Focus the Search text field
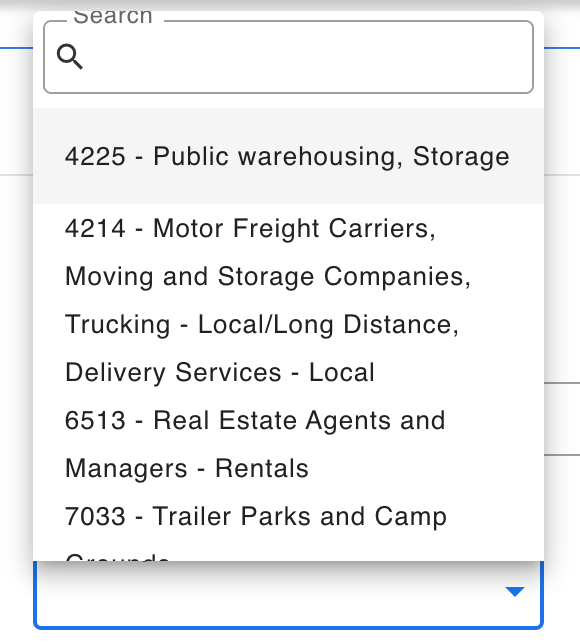580x644 pixels. (288, 57)
